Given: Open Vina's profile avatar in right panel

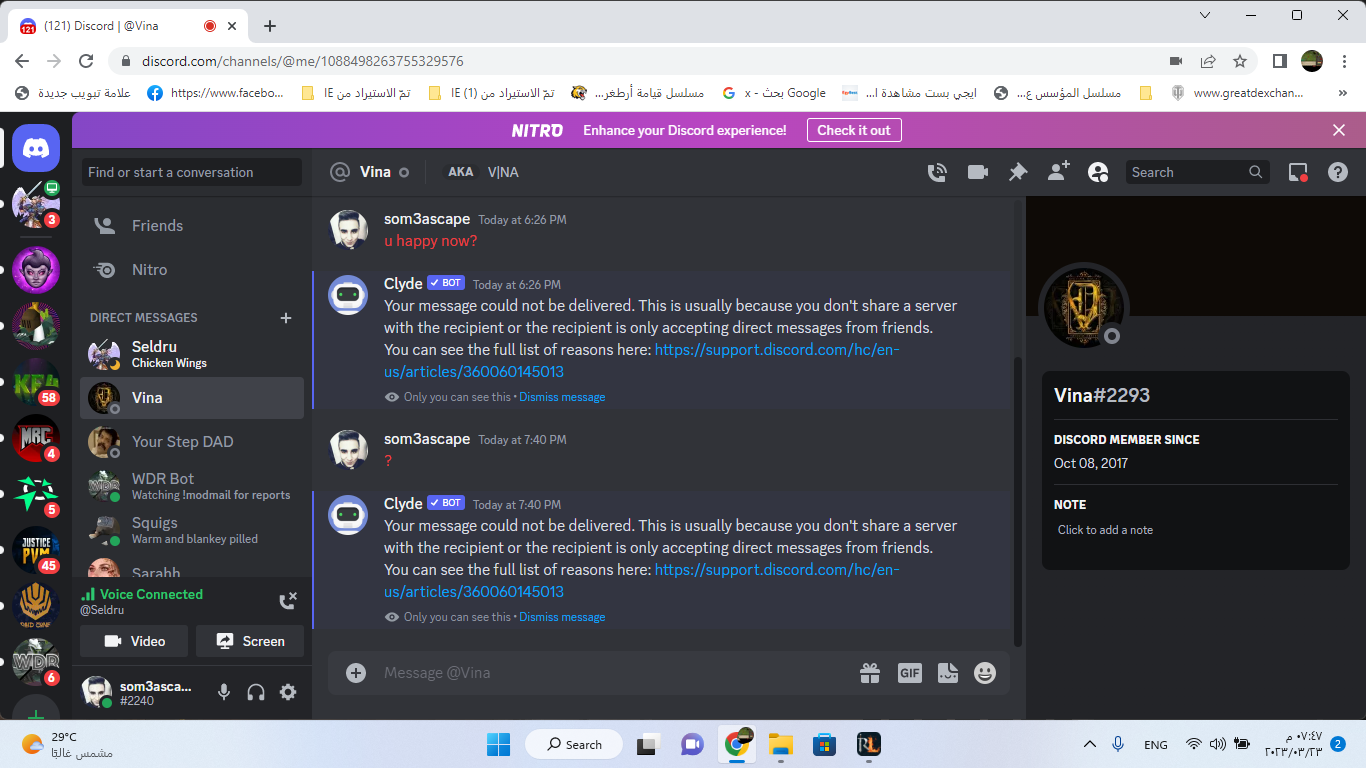Looking at the screenshot, I should [x=1084, y=307].
